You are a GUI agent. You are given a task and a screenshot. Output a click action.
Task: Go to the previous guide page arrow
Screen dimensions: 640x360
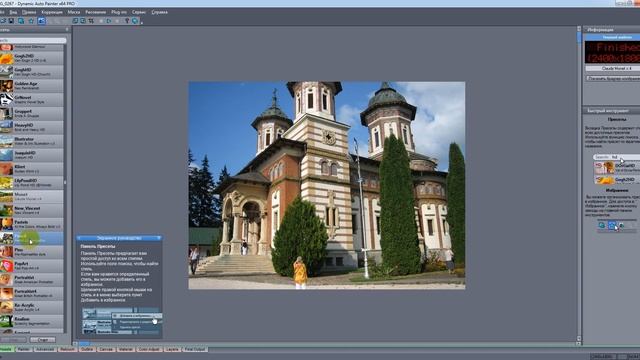click(x=79, y=238)
